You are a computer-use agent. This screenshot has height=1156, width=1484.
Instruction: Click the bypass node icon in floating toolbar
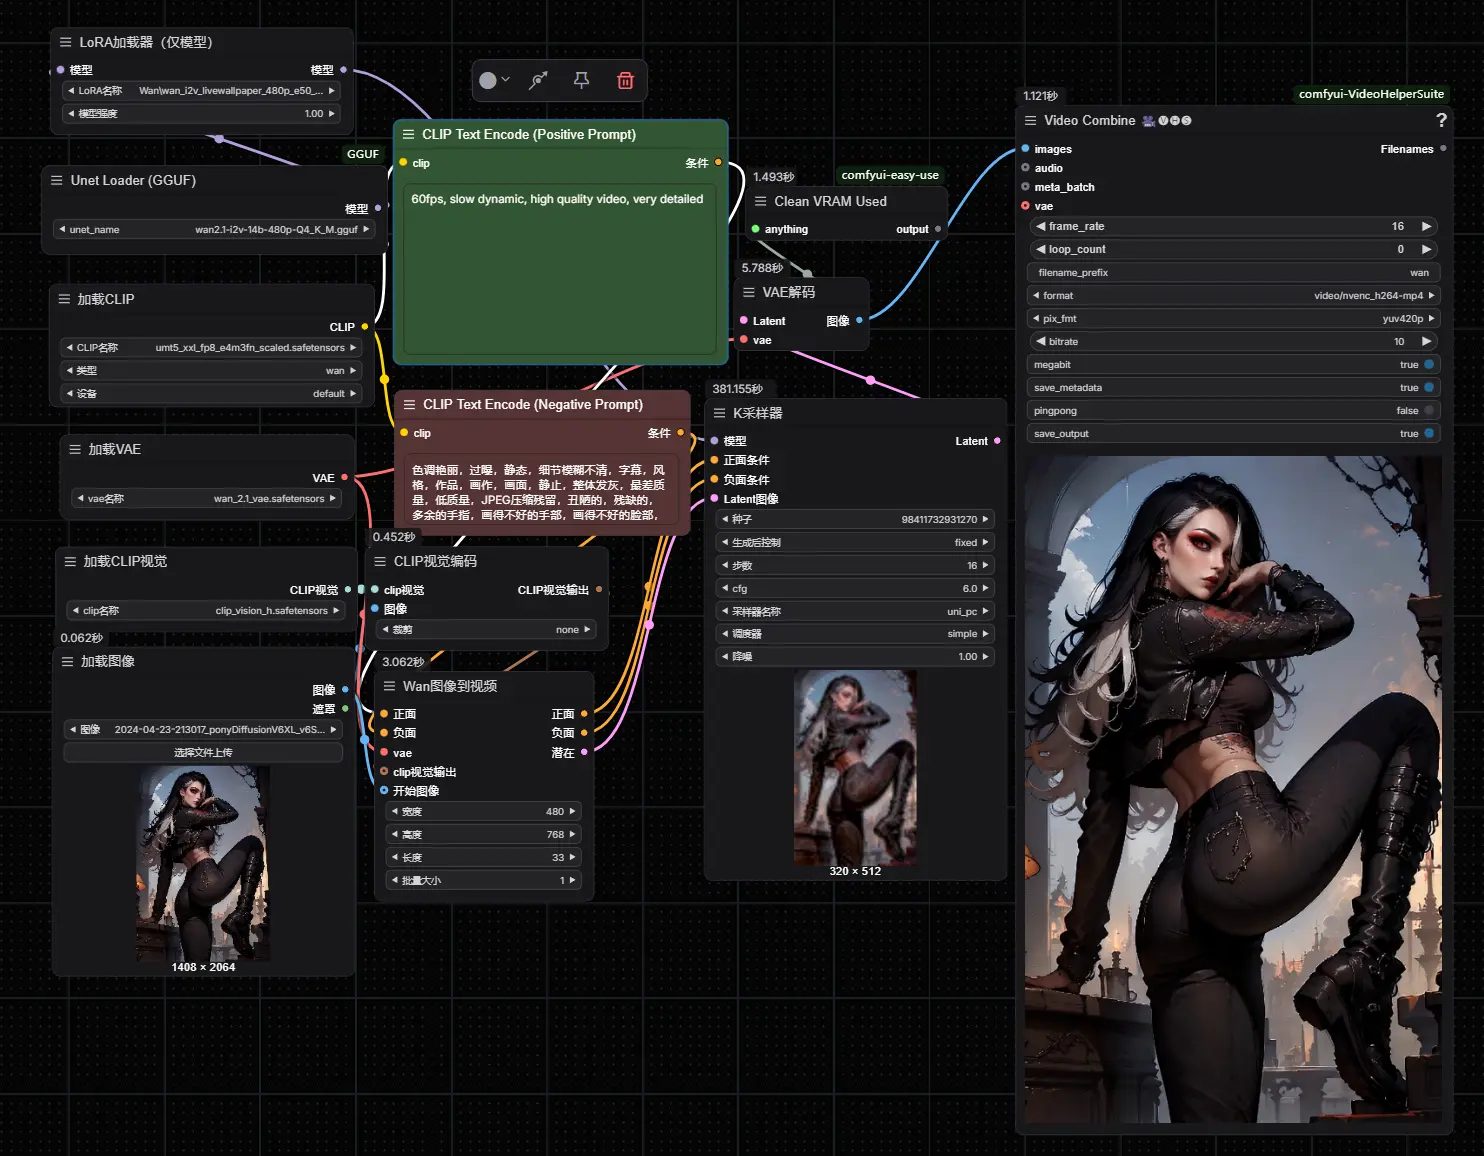[x=538, y=81]
